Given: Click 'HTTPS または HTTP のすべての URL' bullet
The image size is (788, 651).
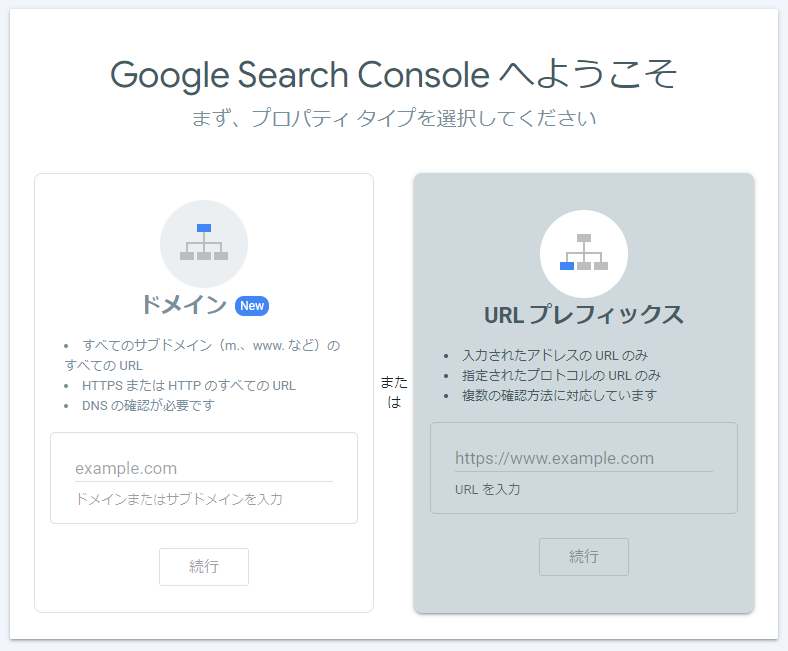Looking at the screenshot, I should pyautogui.click(x=188, y=386).
